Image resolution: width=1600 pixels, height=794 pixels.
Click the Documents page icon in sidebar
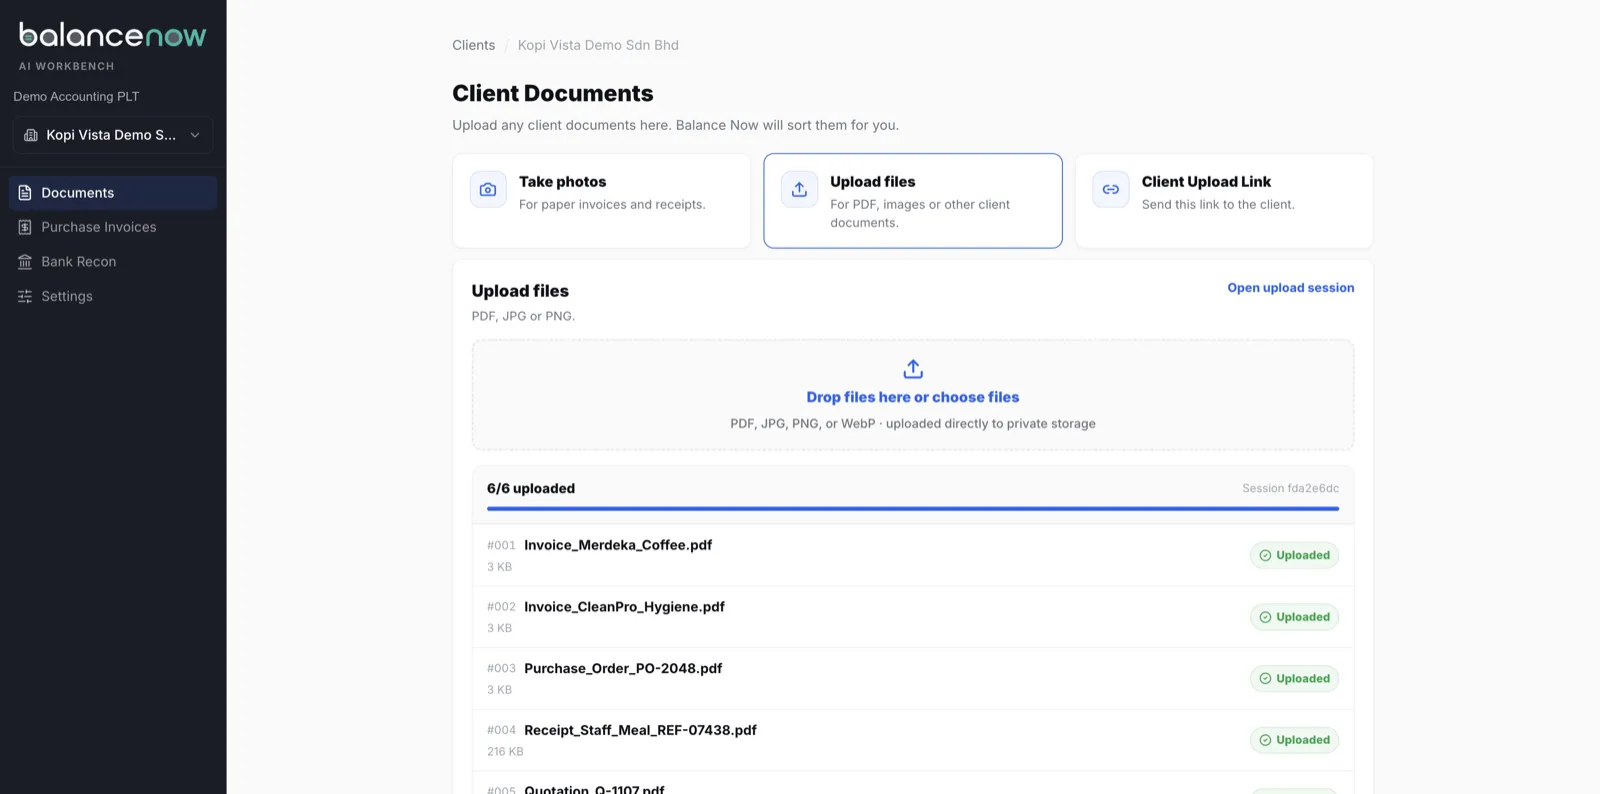(25, 193)
